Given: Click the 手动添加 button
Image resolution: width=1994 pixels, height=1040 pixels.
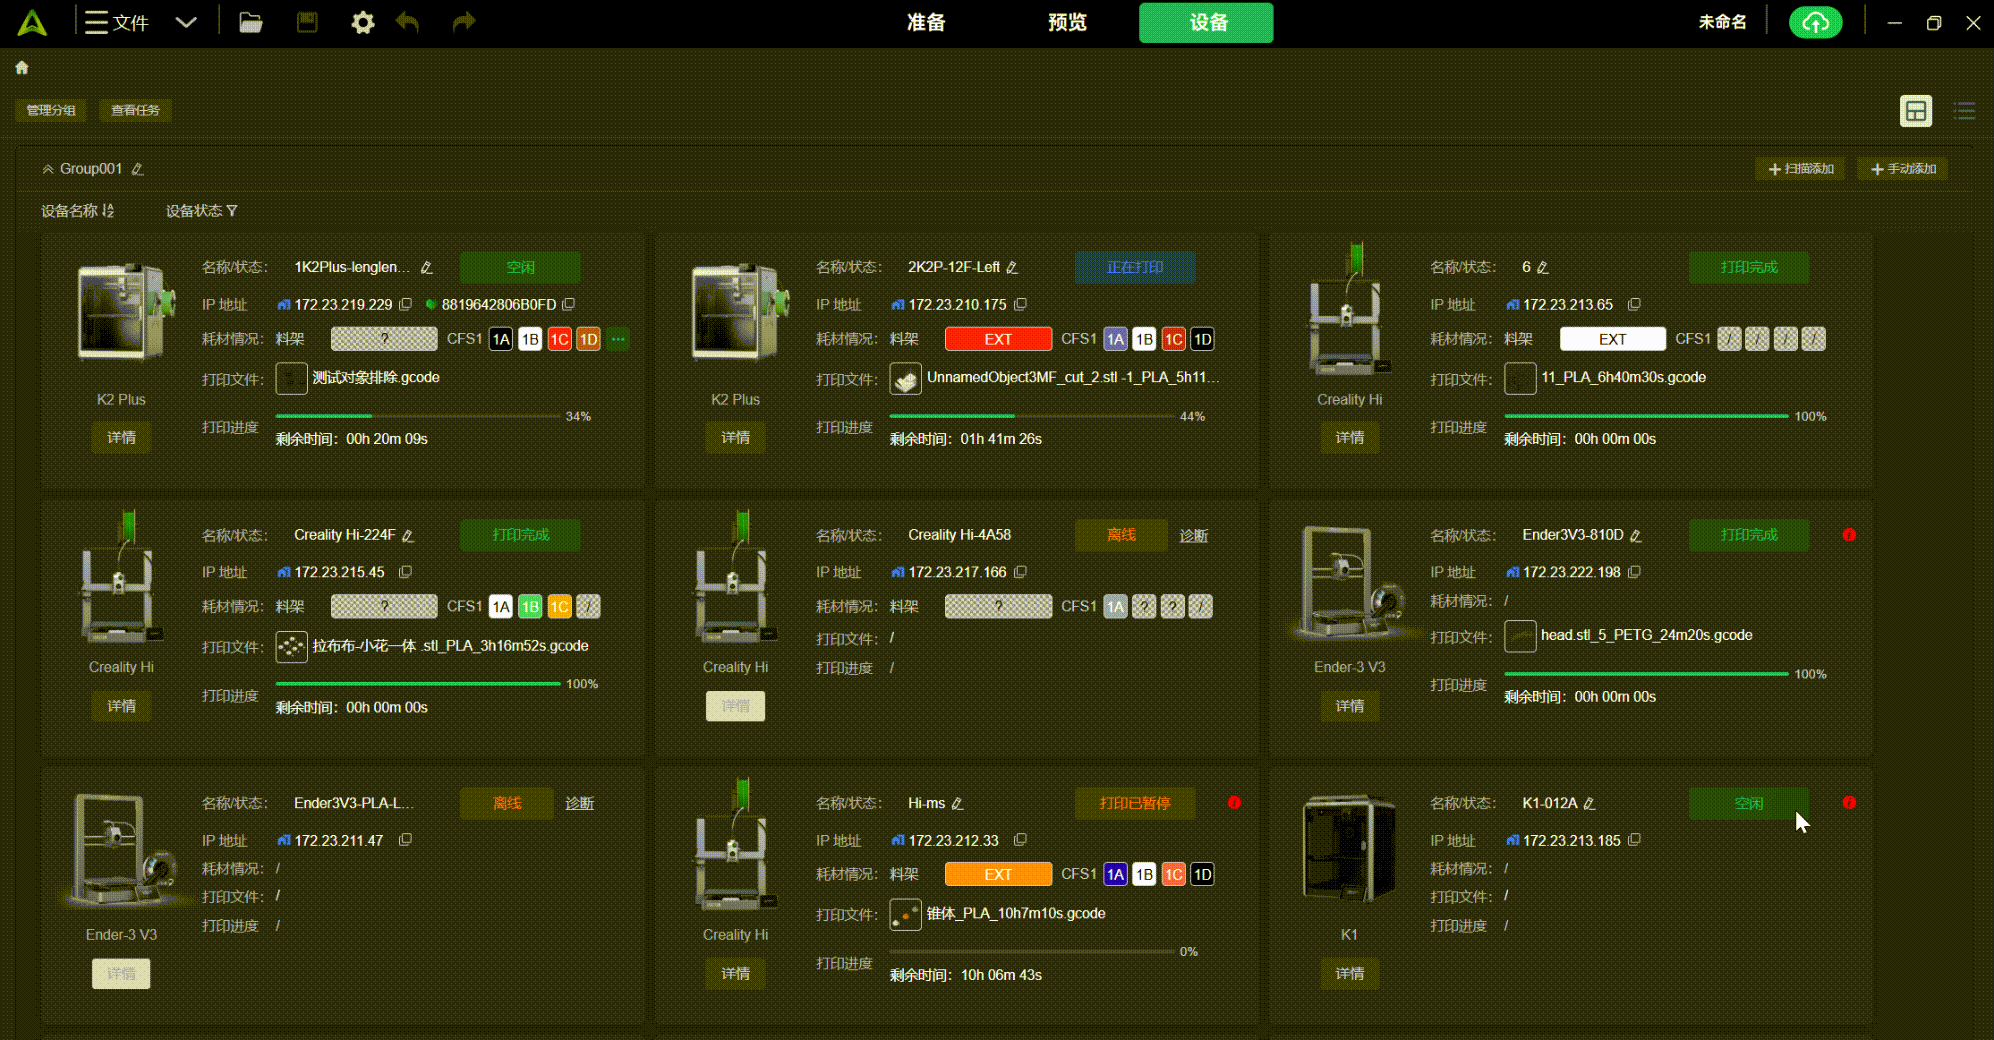Looking at the screenshot, I should click(x=1903, y=169).
